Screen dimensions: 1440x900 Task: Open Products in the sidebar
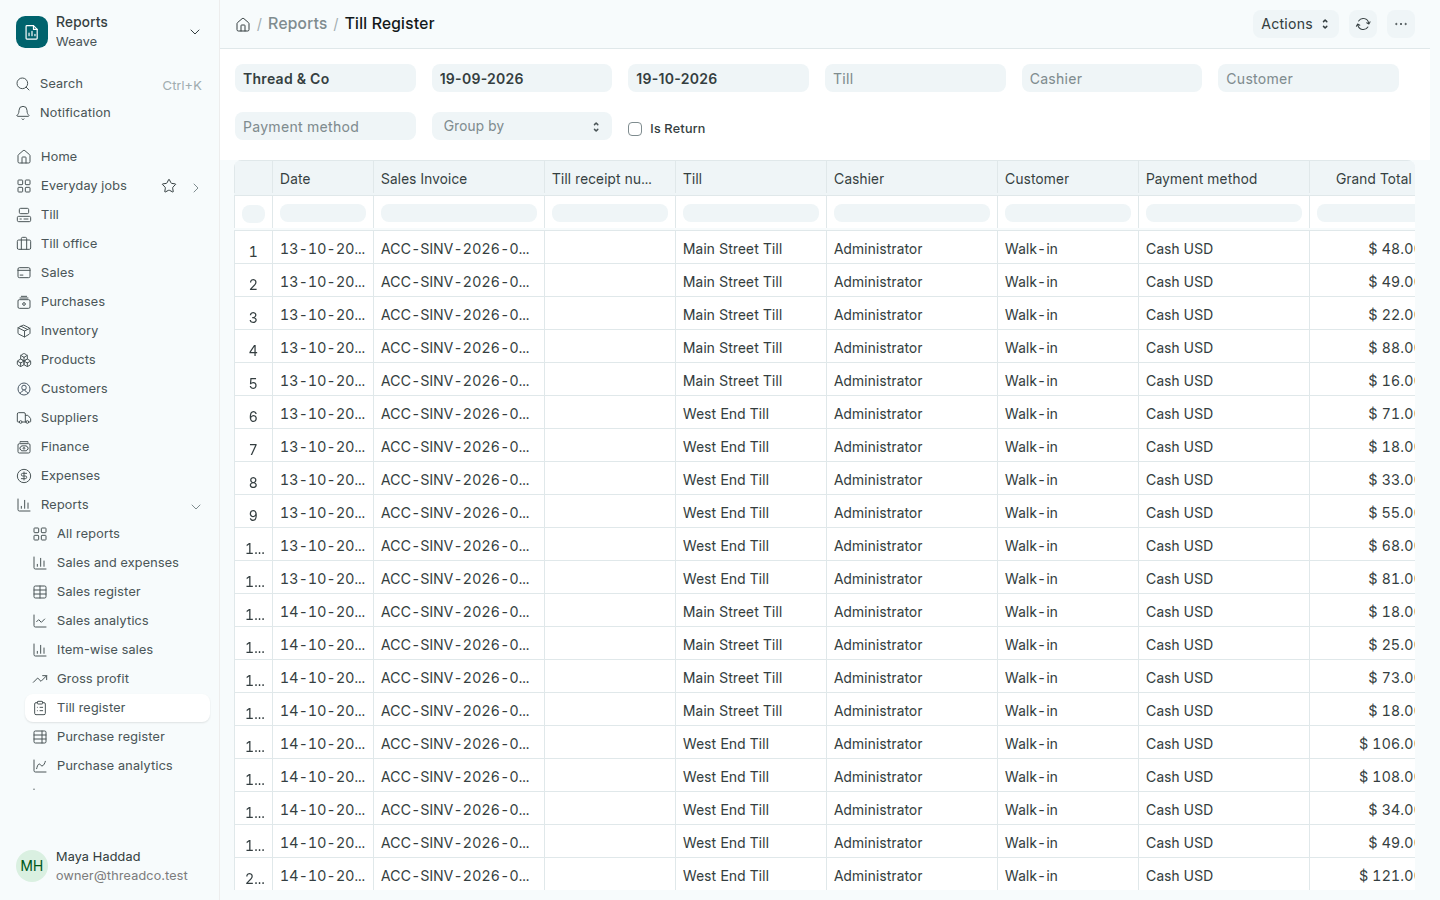(109, 360)
